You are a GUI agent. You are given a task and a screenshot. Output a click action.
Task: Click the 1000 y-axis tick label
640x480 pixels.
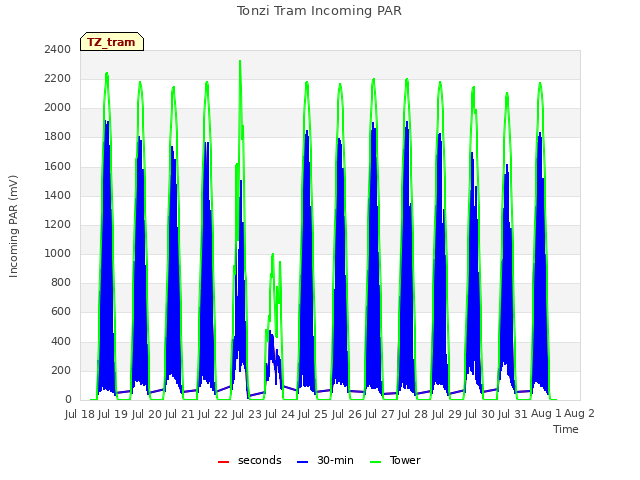point(58,253)
